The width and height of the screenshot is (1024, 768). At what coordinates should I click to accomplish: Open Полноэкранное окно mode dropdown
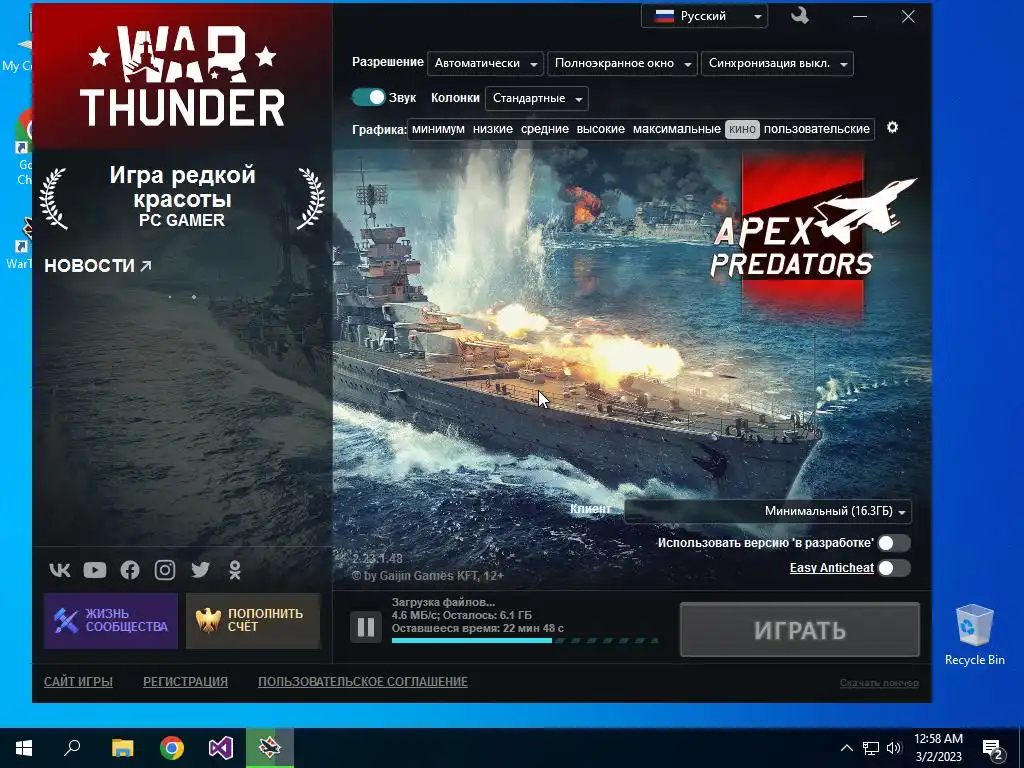point(621,63)
